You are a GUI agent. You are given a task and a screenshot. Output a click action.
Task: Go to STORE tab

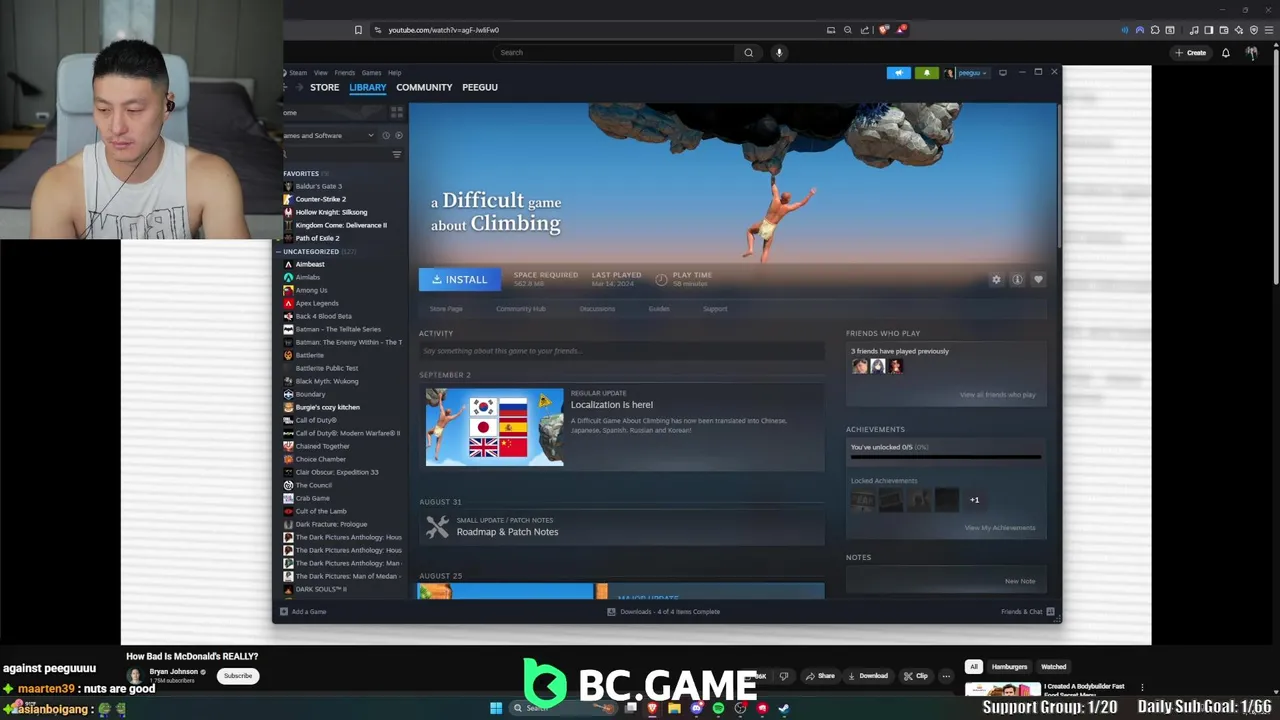[324, 87]
